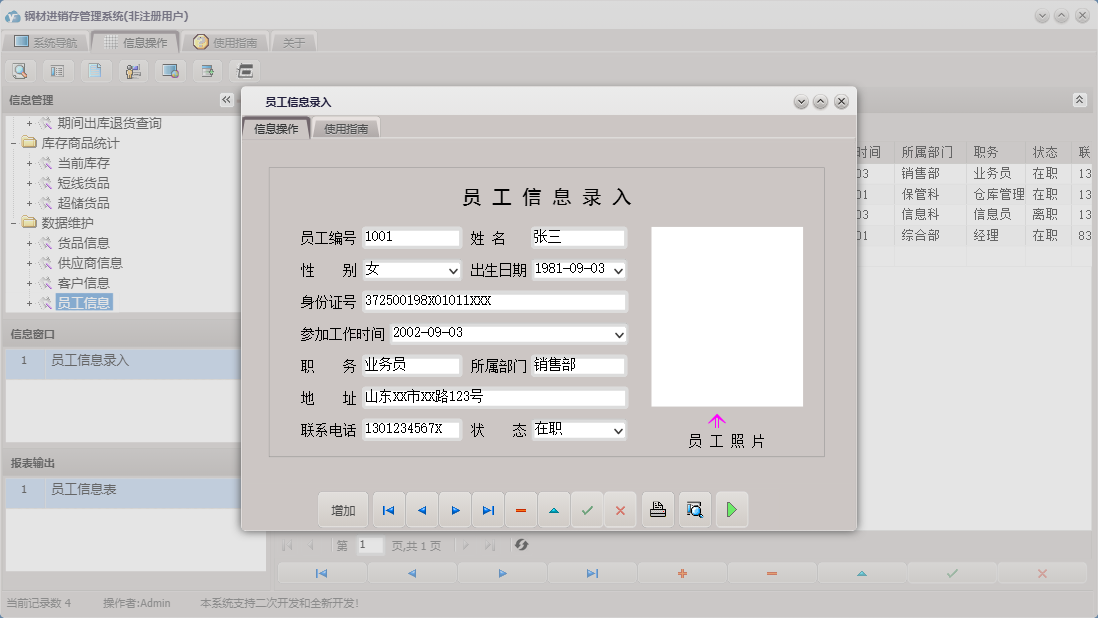Viewport: 1098px width, 618px height.
Task: Open the query search tool on the toolbar
Action: [x=20, y=71]
